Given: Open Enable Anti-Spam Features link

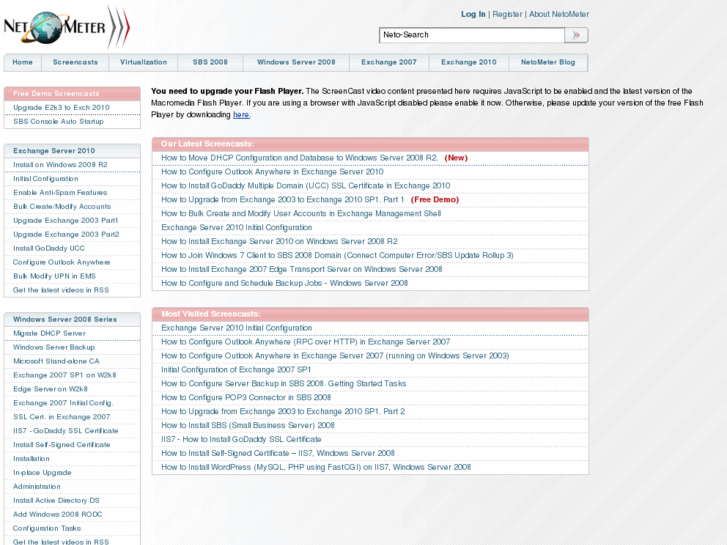Looking at the screenshot, I should (60, 192).
